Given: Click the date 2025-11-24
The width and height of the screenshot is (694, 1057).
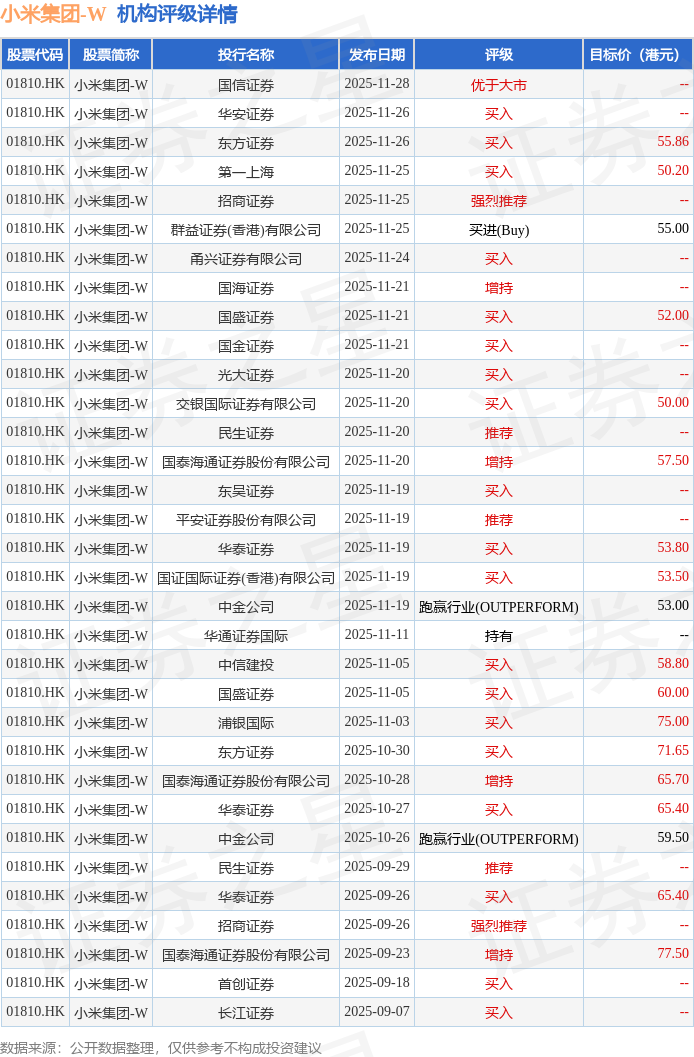Looking at the screenshot, I should 377,258.
